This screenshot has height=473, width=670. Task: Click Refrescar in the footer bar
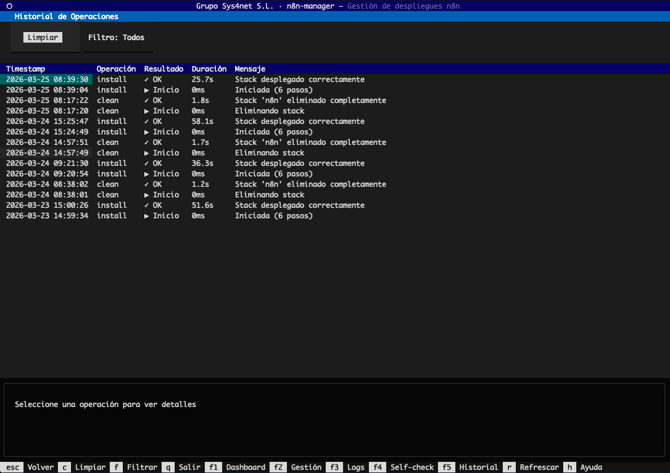[531, 467]
